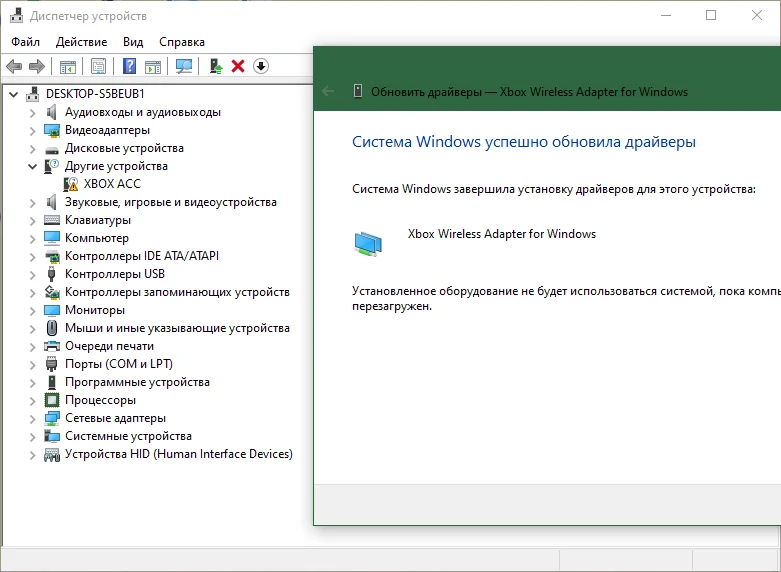
Task: Expand the Звуковые, игровые и видеоустройства chevron
Action: (32, 203)
